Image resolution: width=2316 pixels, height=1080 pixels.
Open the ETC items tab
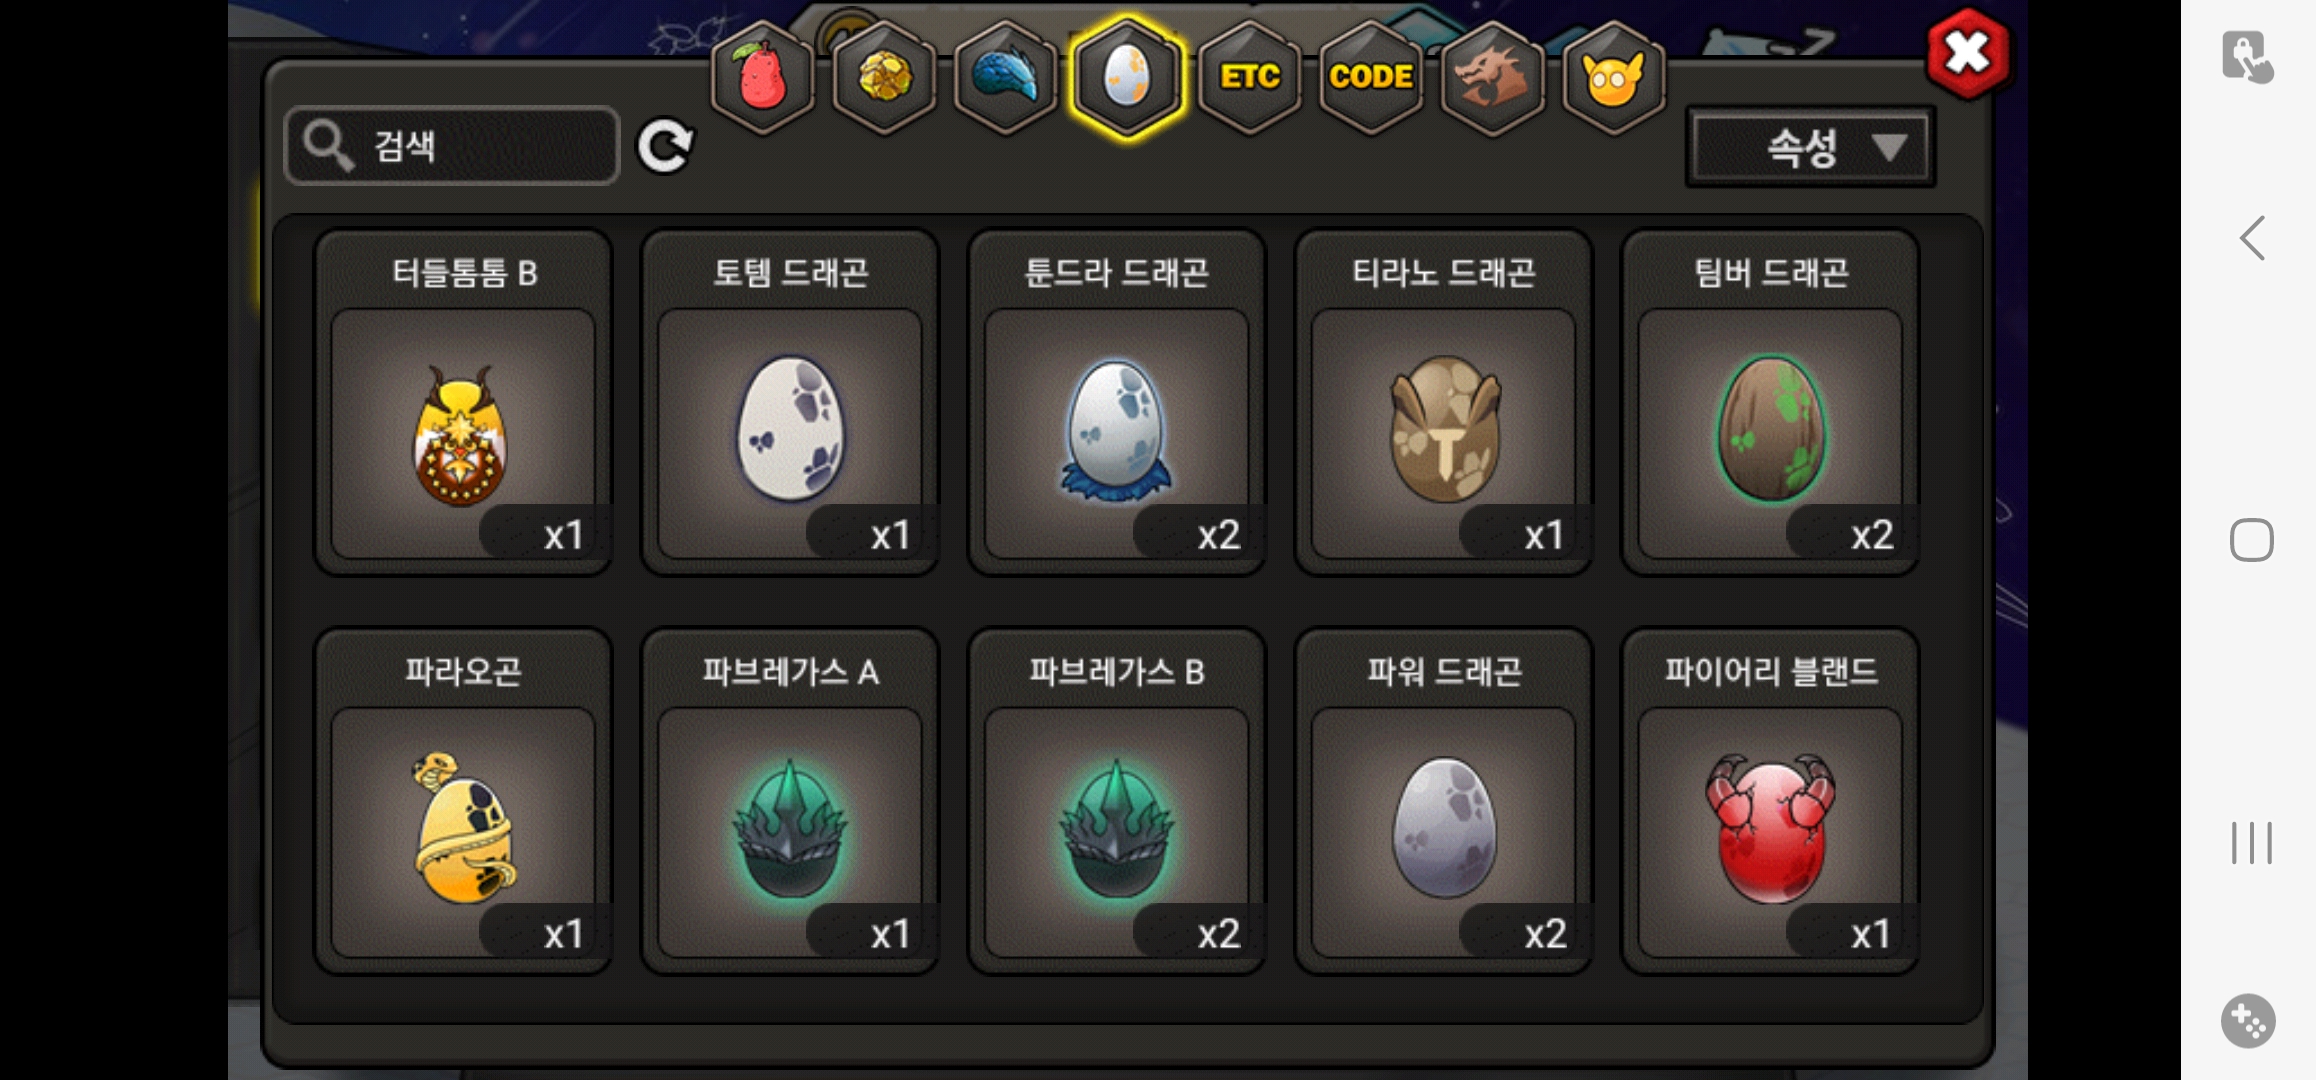[1249, 77]
